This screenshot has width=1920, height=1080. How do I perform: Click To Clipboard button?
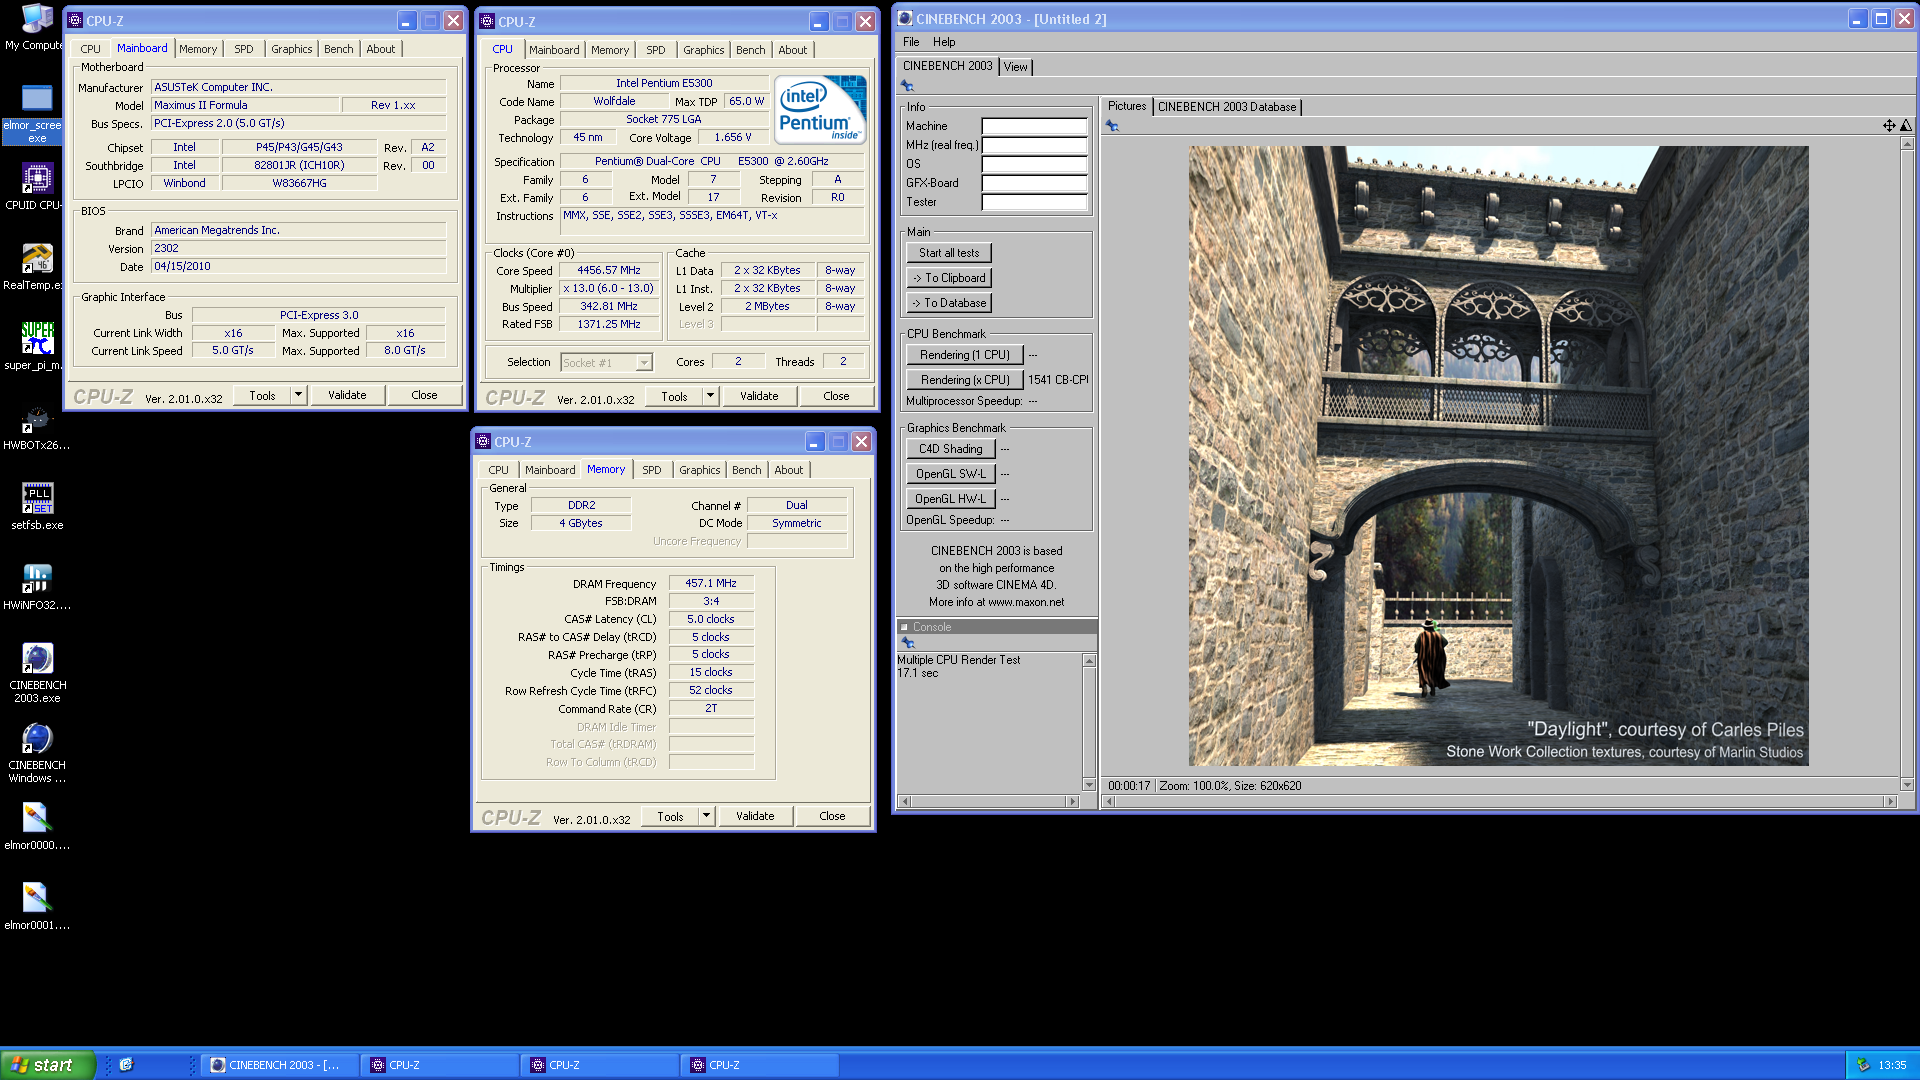pos(949,278)
